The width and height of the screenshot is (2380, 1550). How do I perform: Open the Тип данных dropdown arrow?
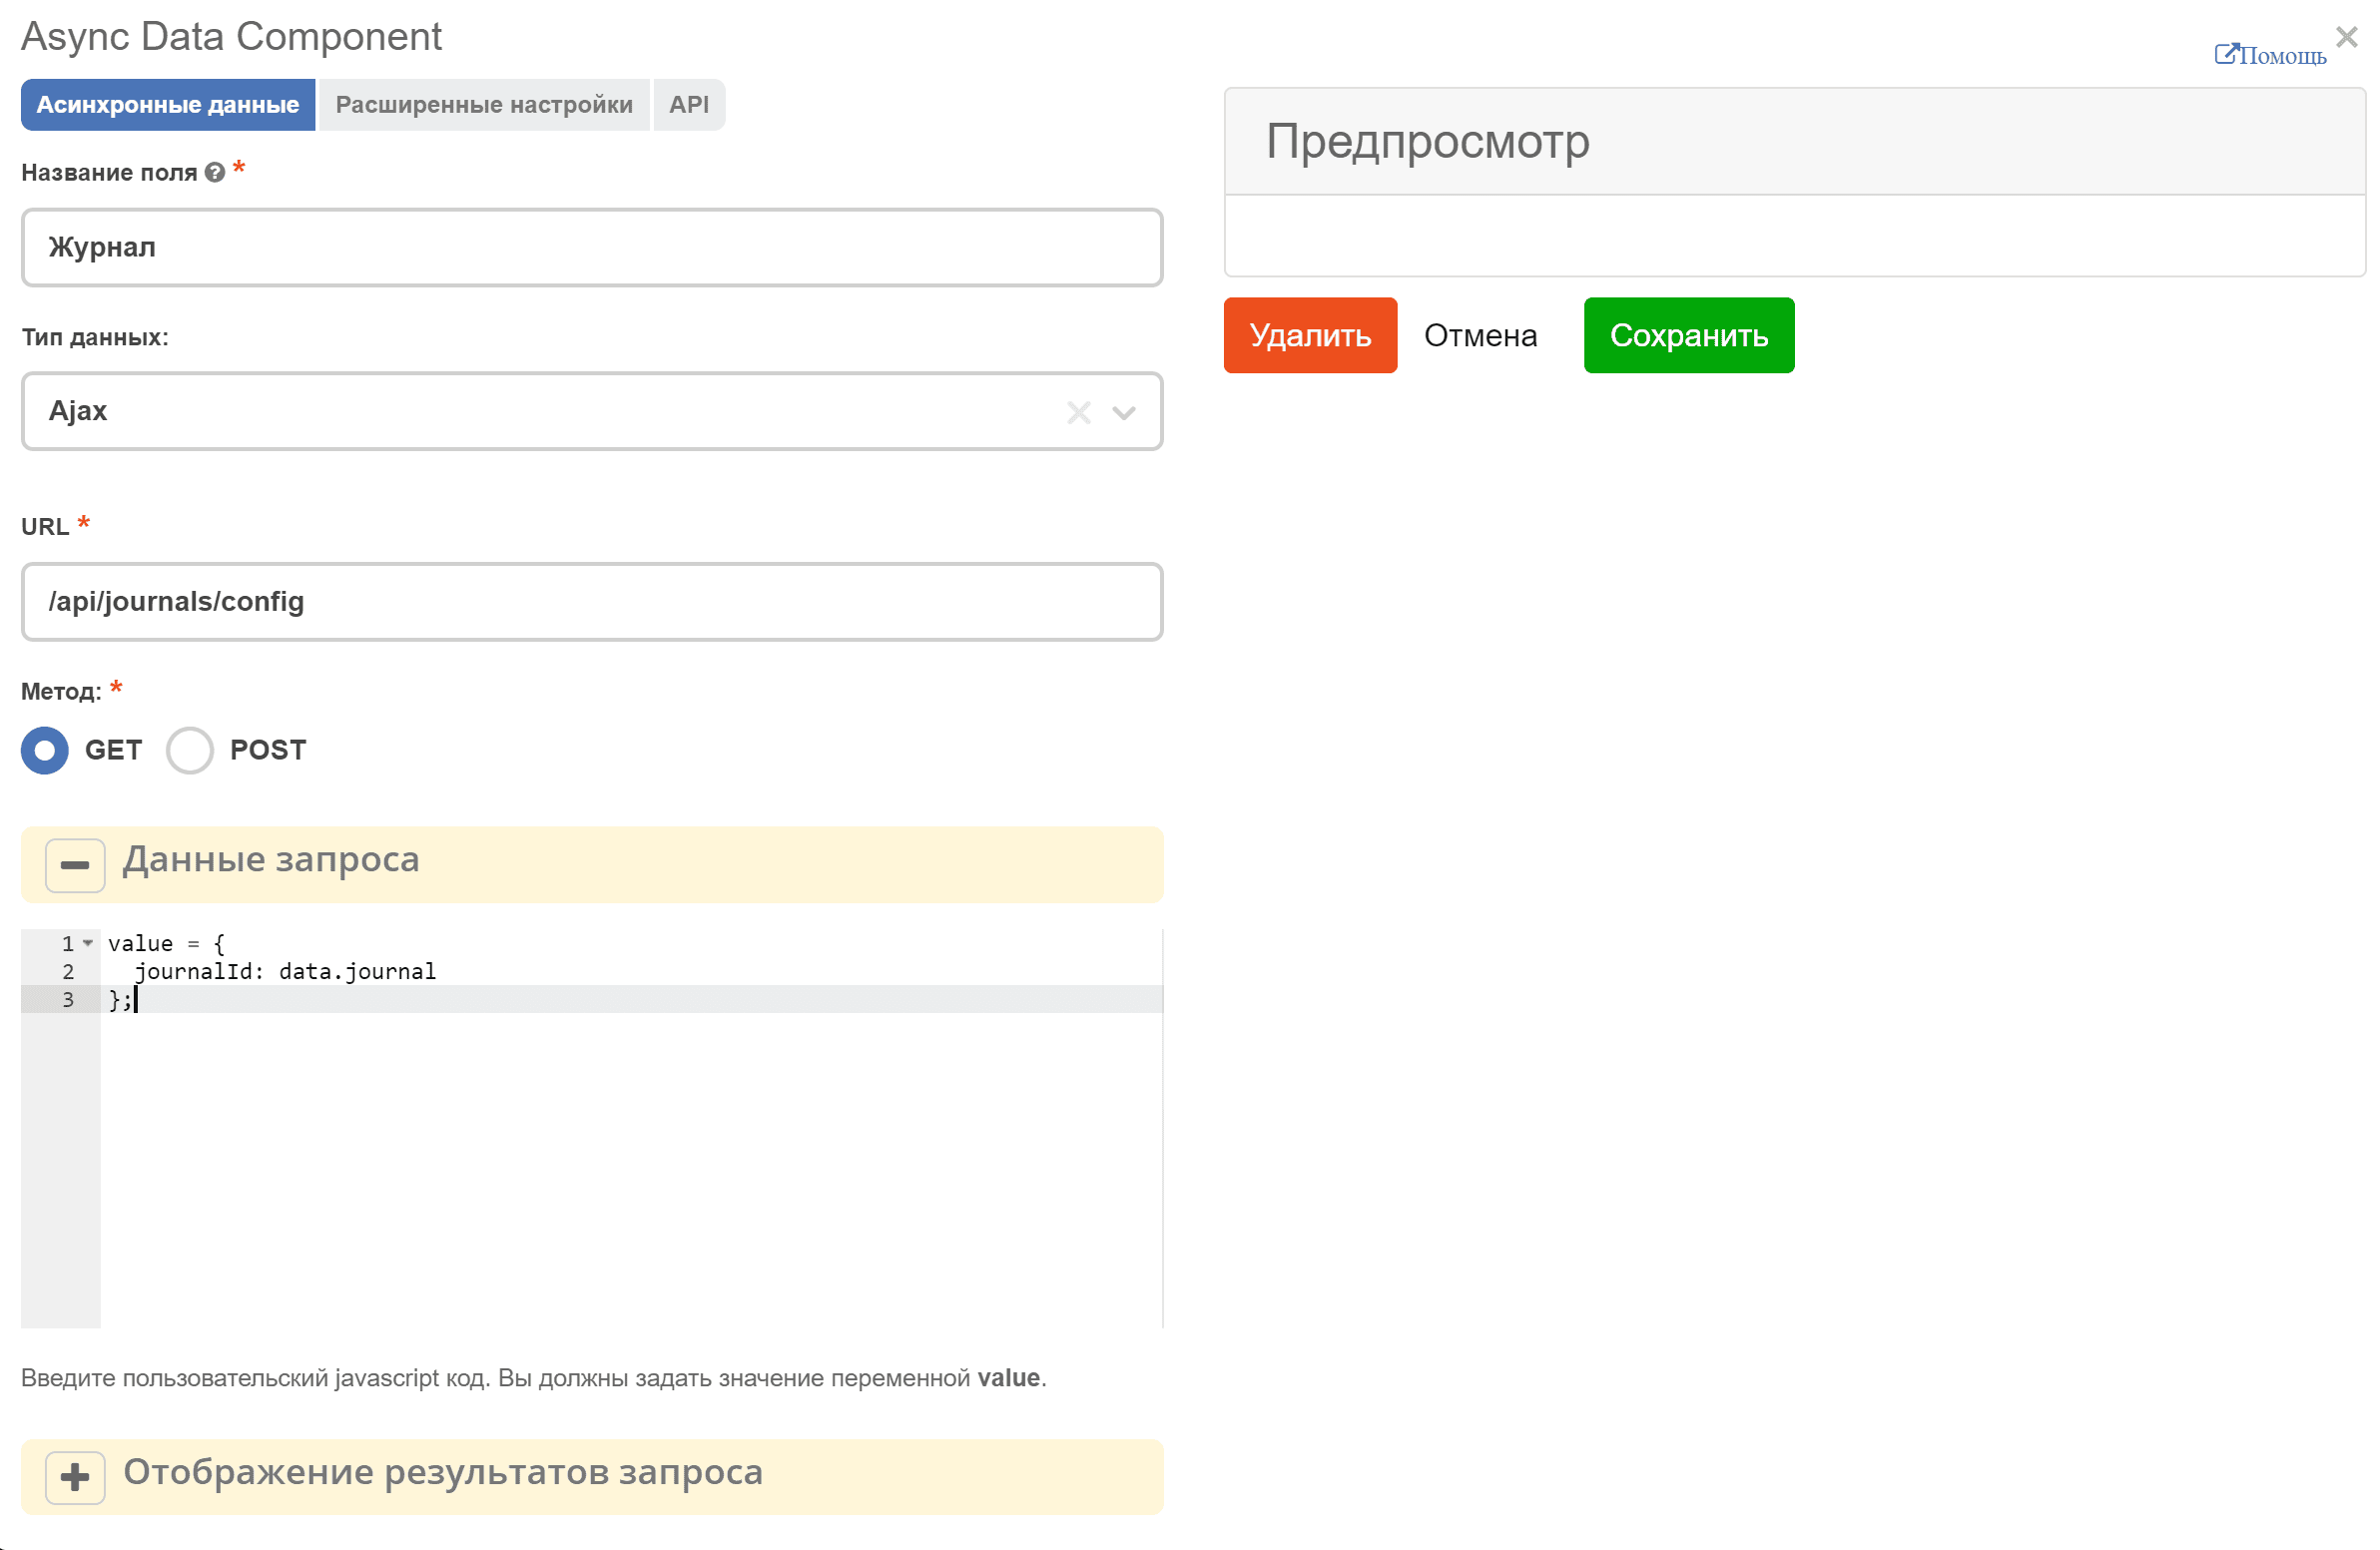pos(1124,412)
